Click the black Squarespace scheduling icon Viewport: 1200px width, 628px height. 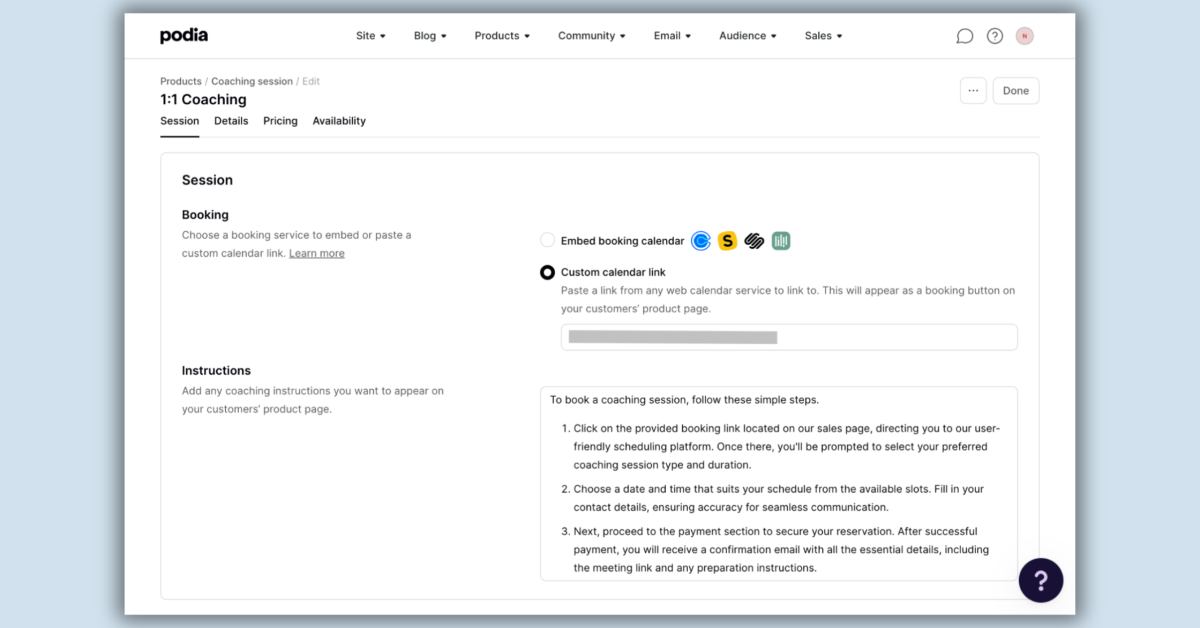pos(754,241)
